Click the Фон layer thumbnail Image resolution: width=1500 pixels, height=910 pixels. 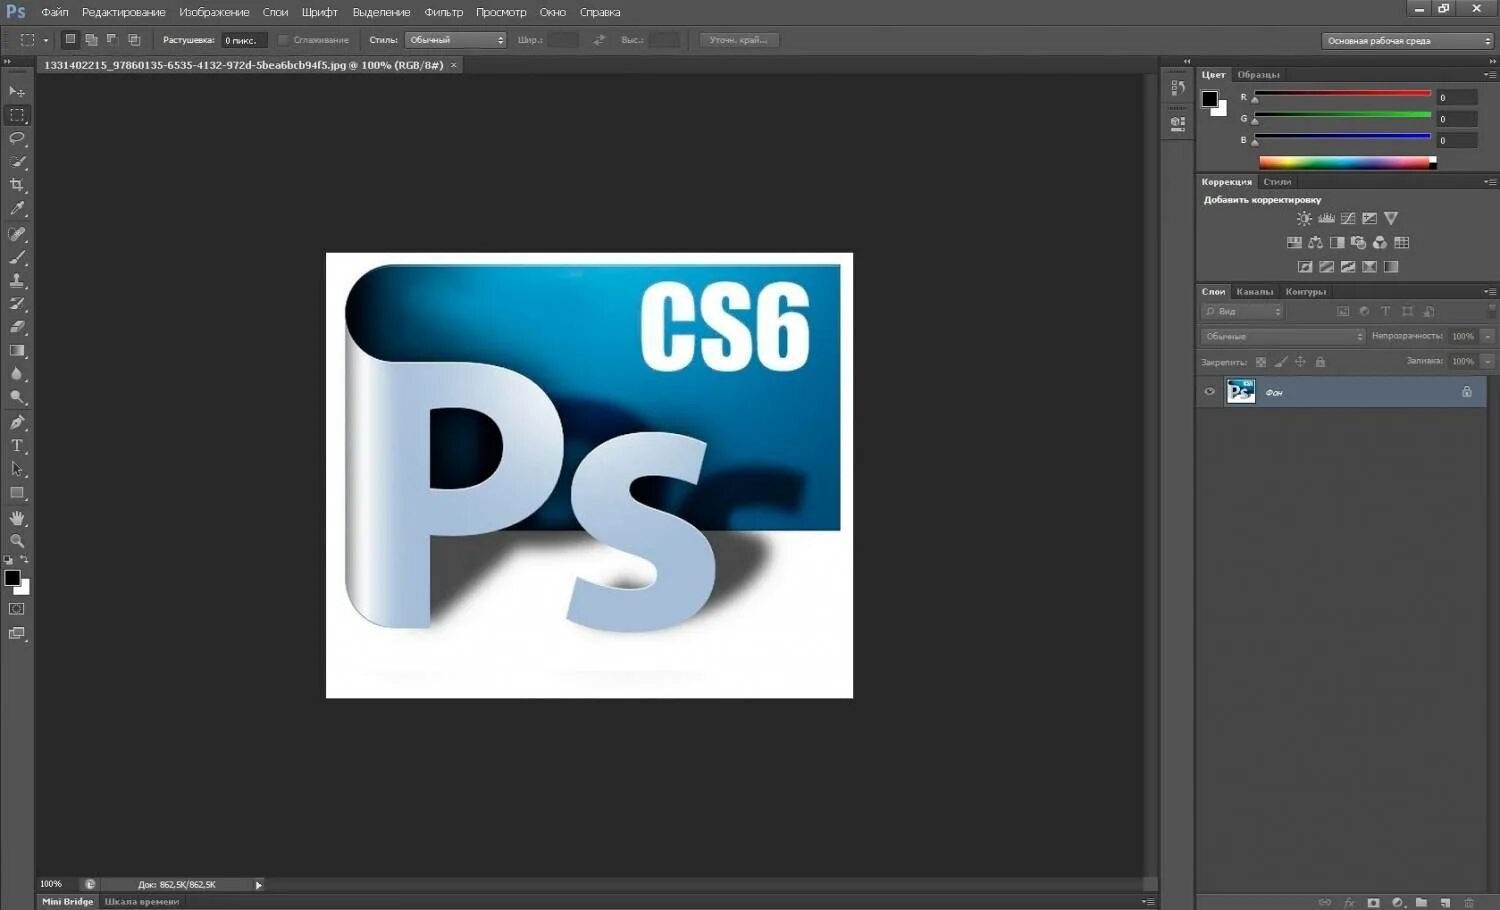coord(1240,392)
